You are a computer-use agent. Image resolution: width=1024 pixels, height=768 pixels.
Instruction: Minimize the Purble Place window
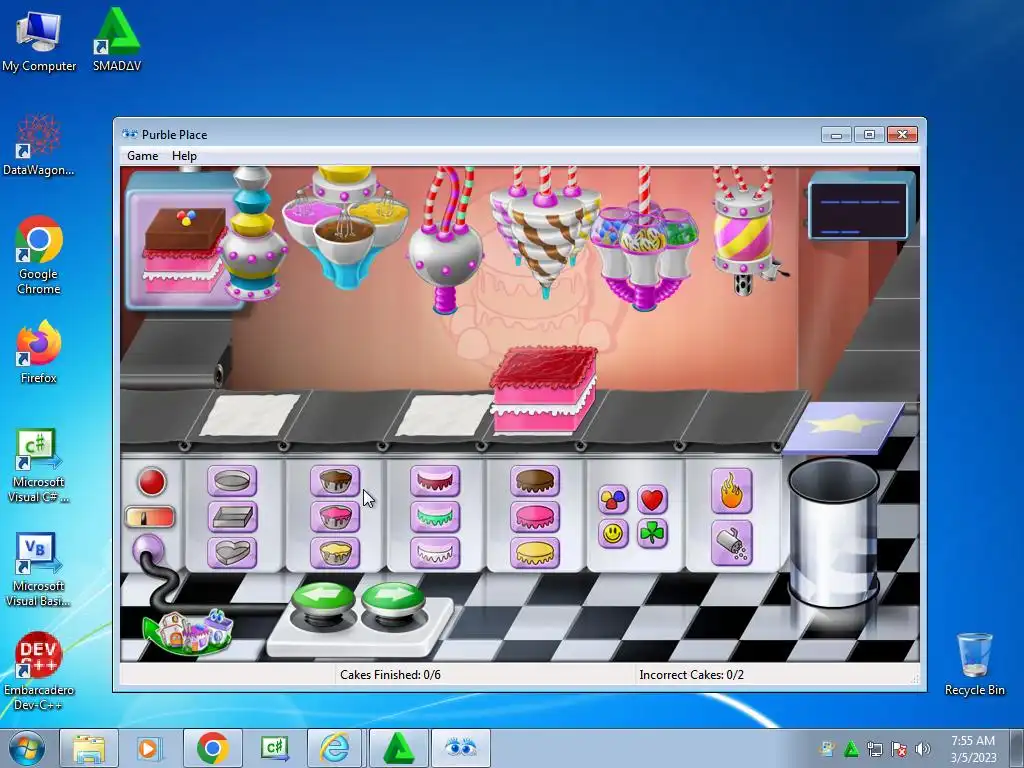point(837,135)
